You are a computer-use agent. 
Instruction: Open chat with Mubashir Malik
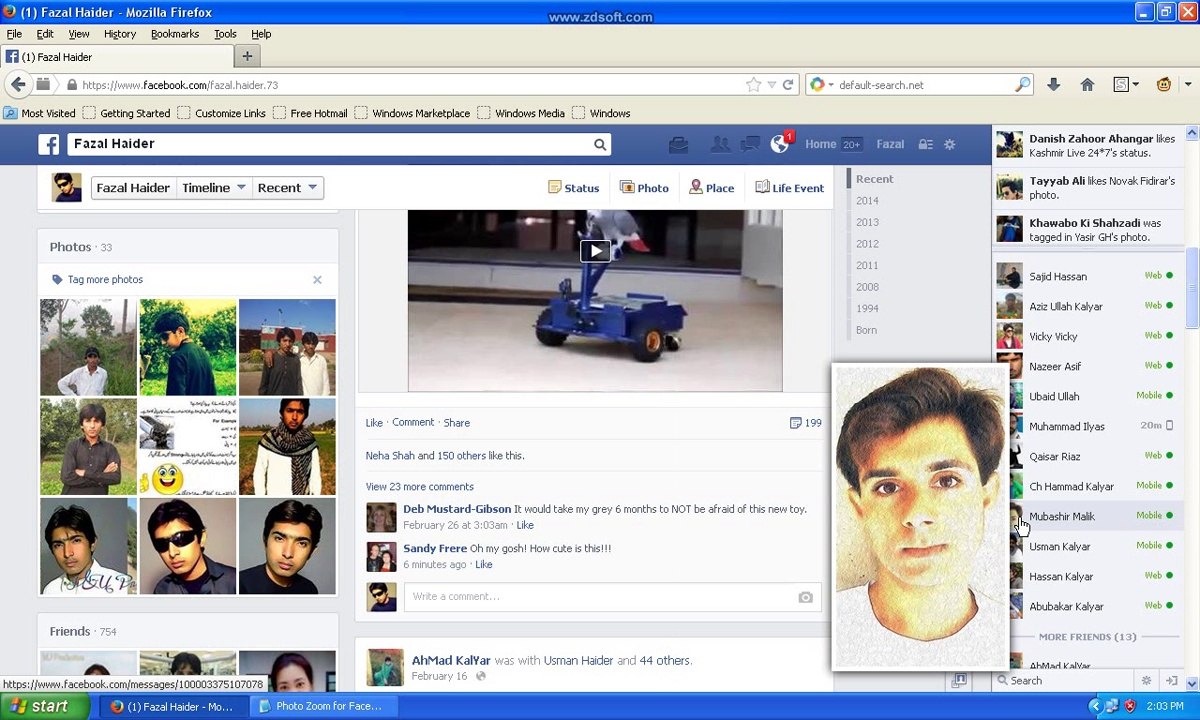1086,516
